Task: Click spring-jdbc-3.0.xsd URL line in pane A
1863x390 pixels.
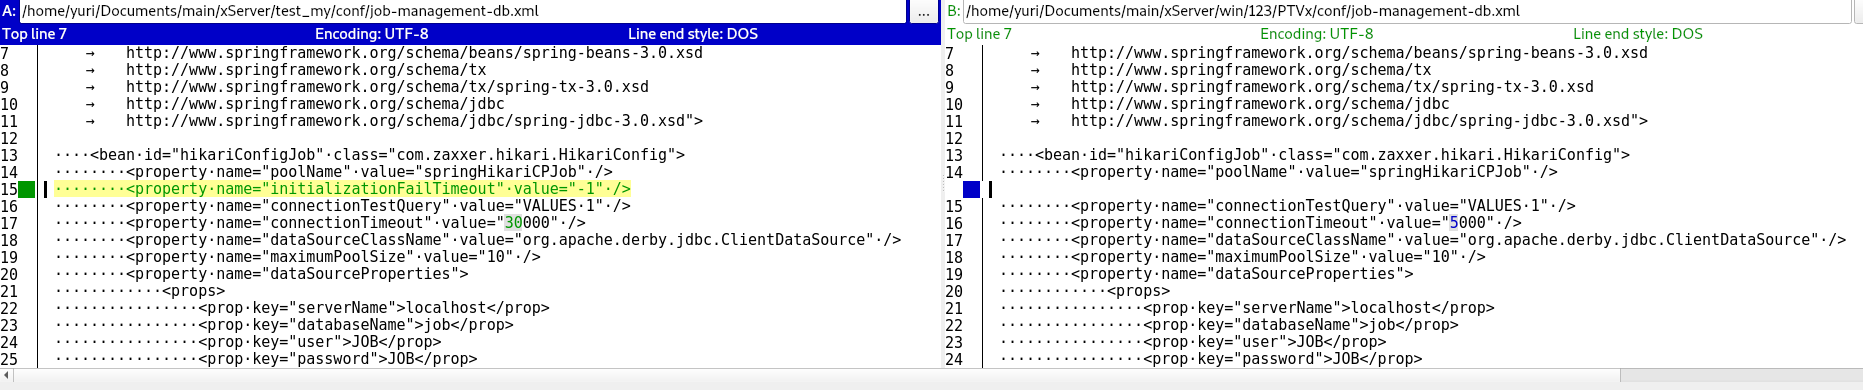Action: [414, 121]
